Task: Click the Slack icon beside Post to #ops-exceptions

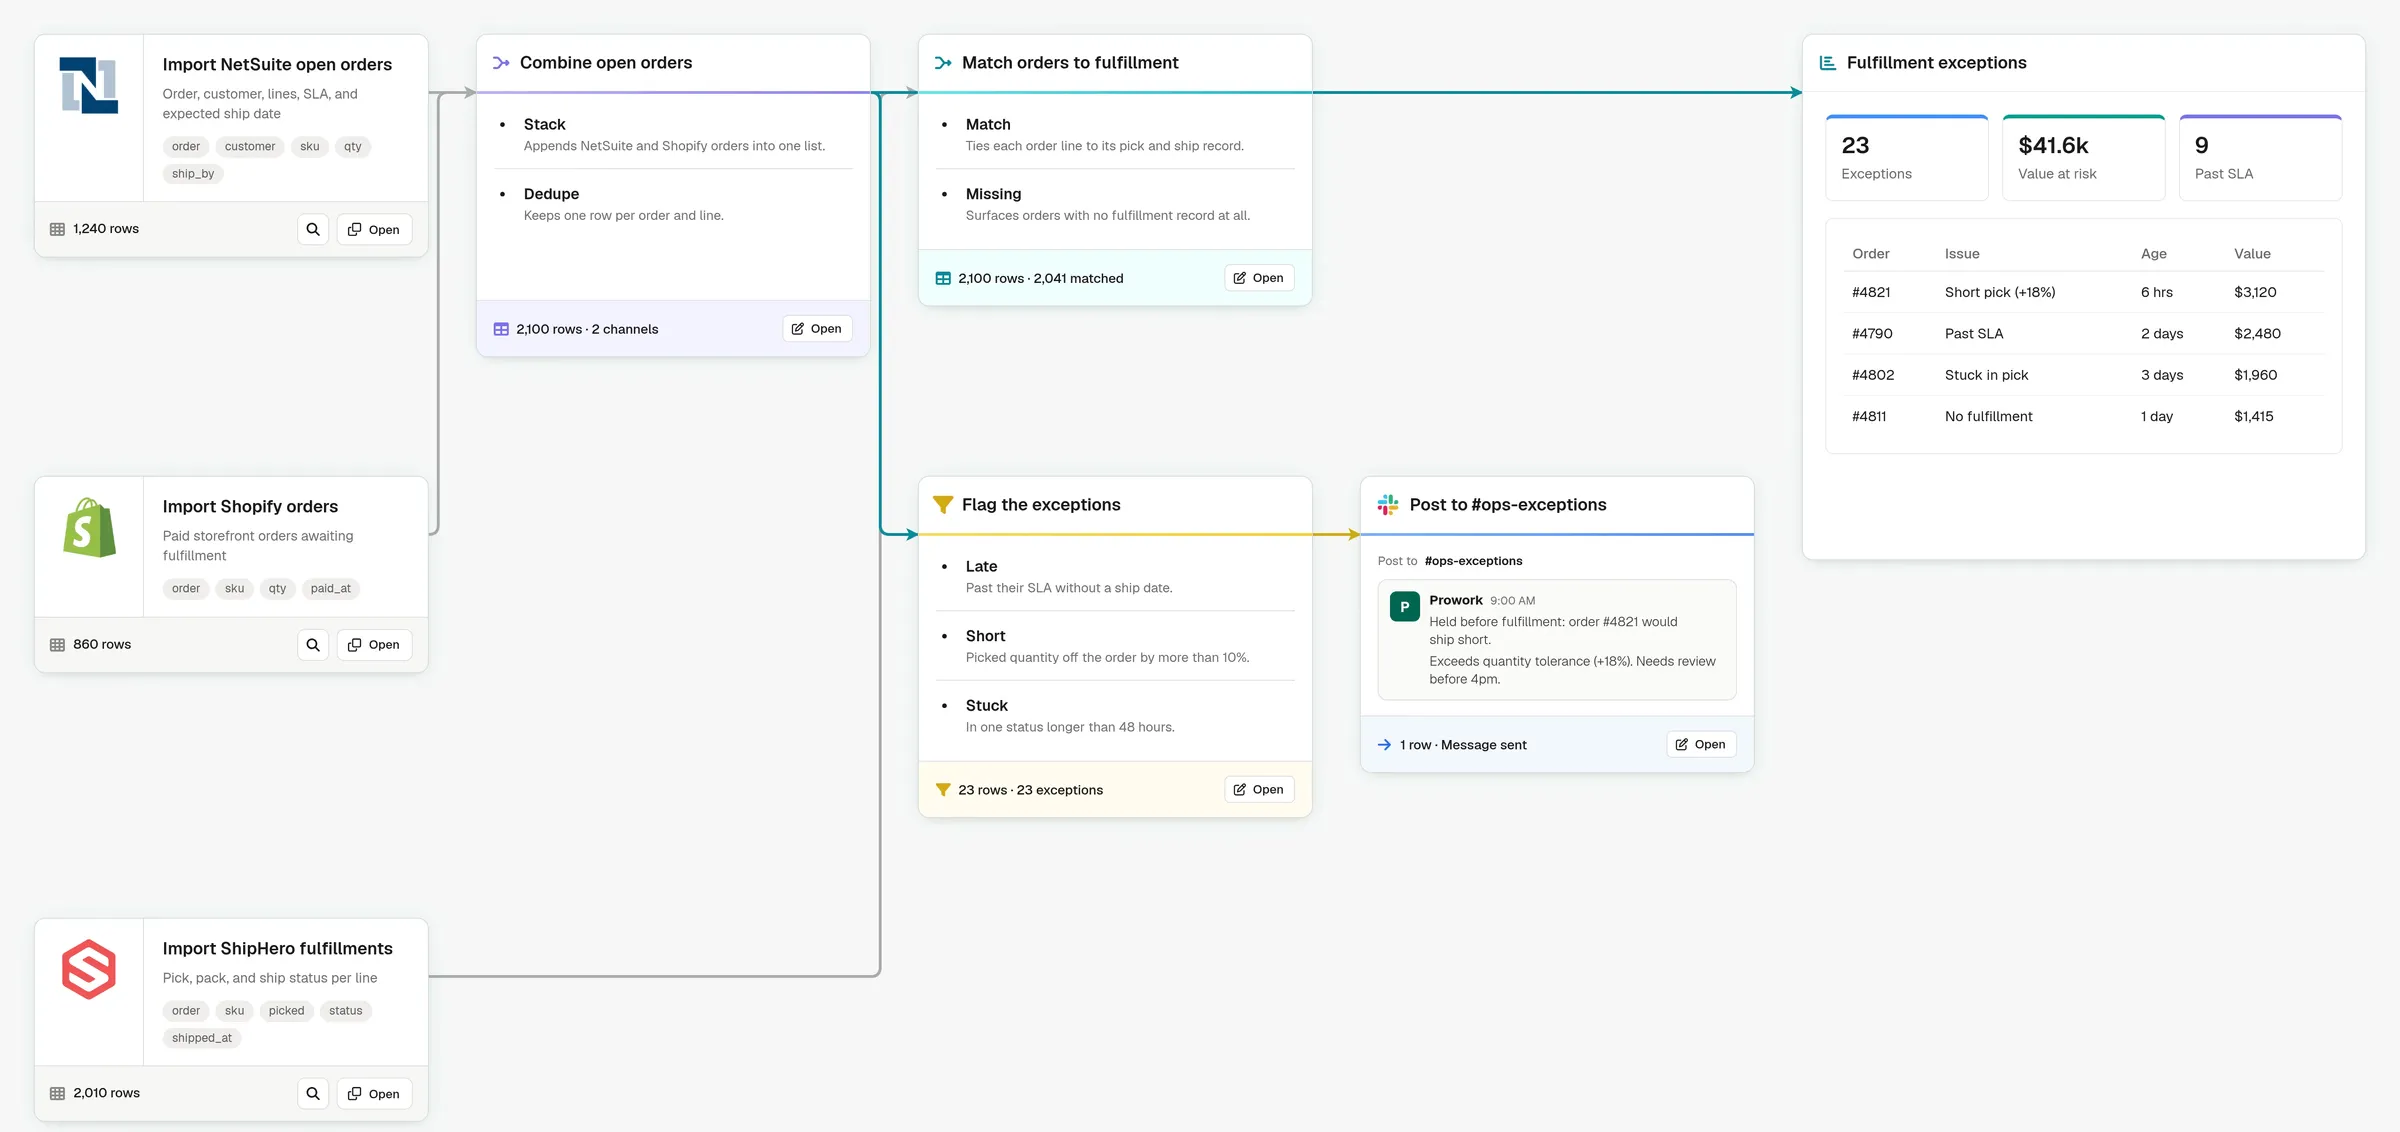Action: point(1388,505)
